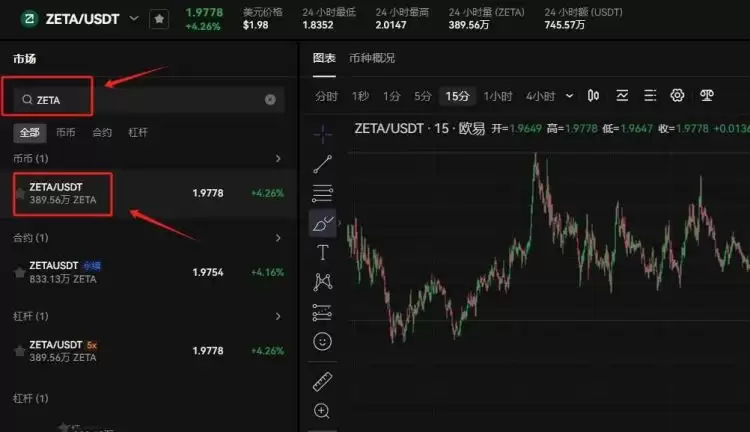
Task: Expand the 合约 (1) section arrow
Action: pyautogui.click(x=277, y=238)
